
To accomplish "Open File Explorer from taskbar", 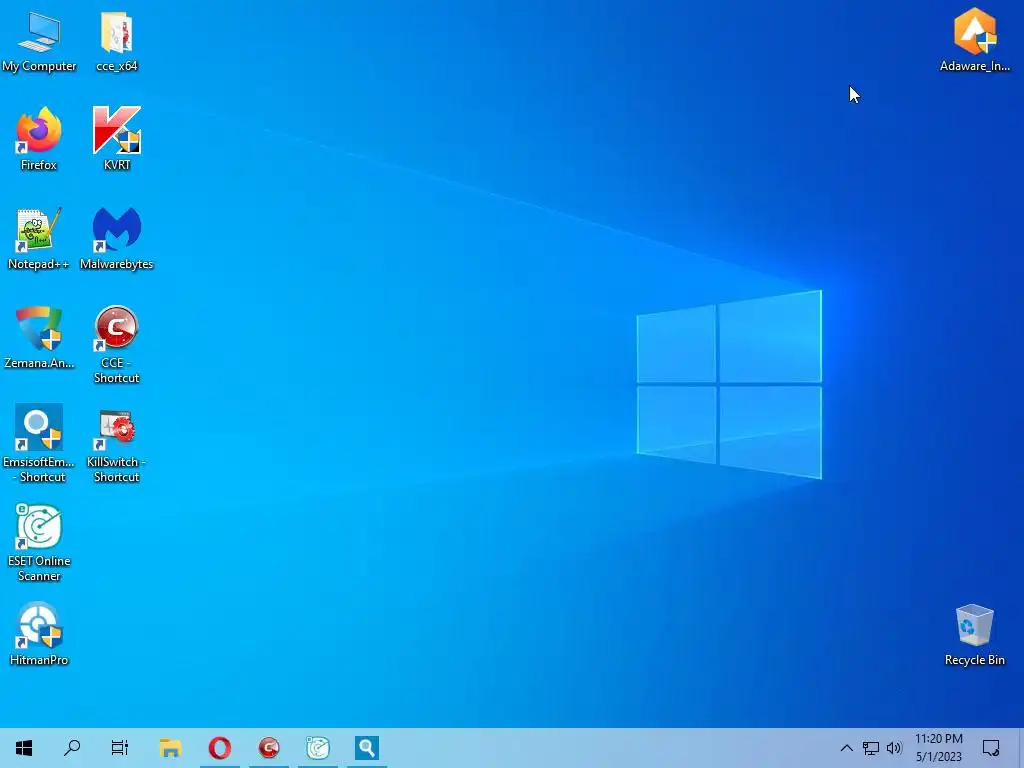I will 170,748.
